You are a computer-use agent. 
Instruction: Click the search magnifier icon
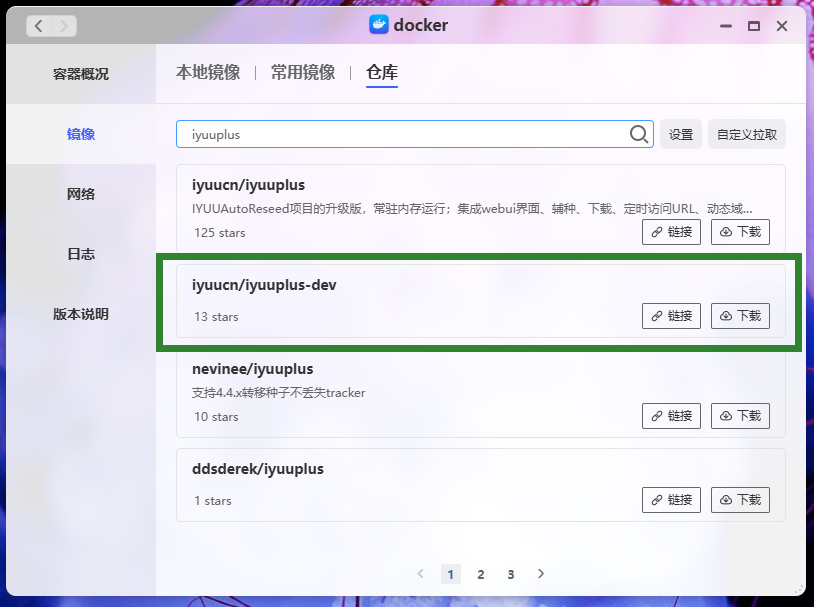tap(639, 134)
